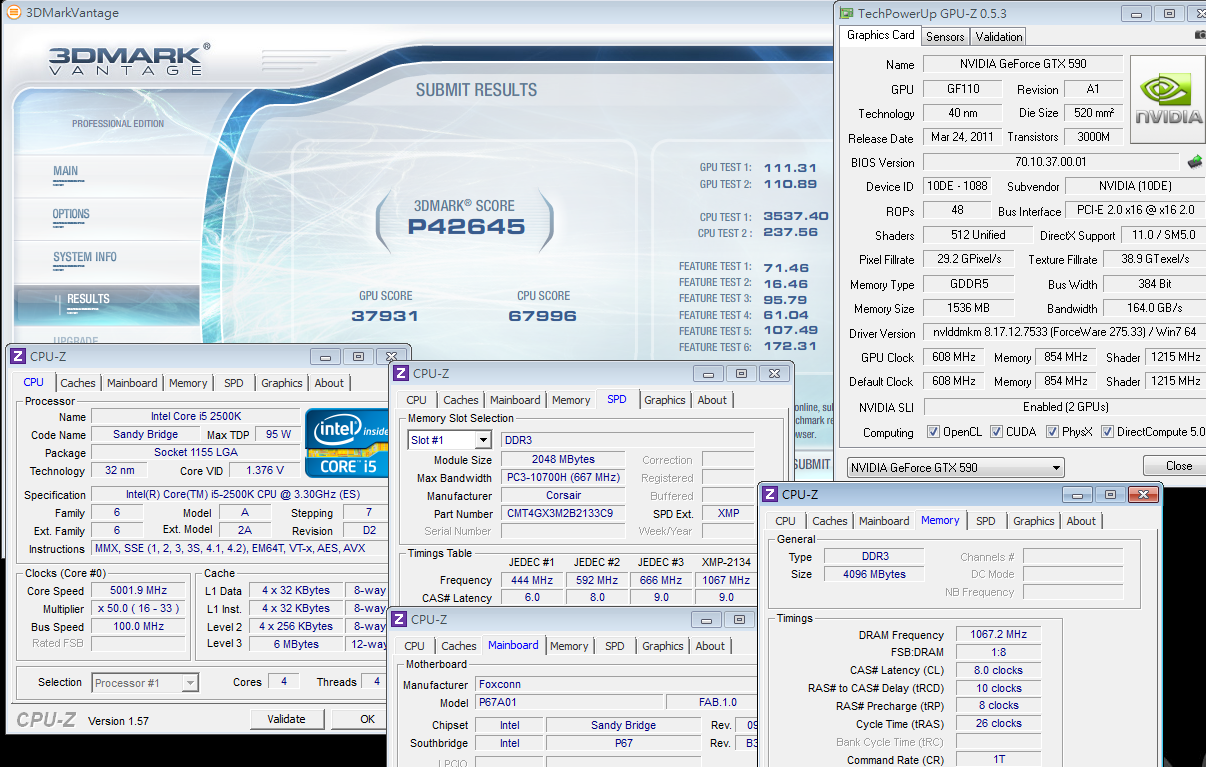Switch to the Sensors tab in GPU-Z

[945, 37]
